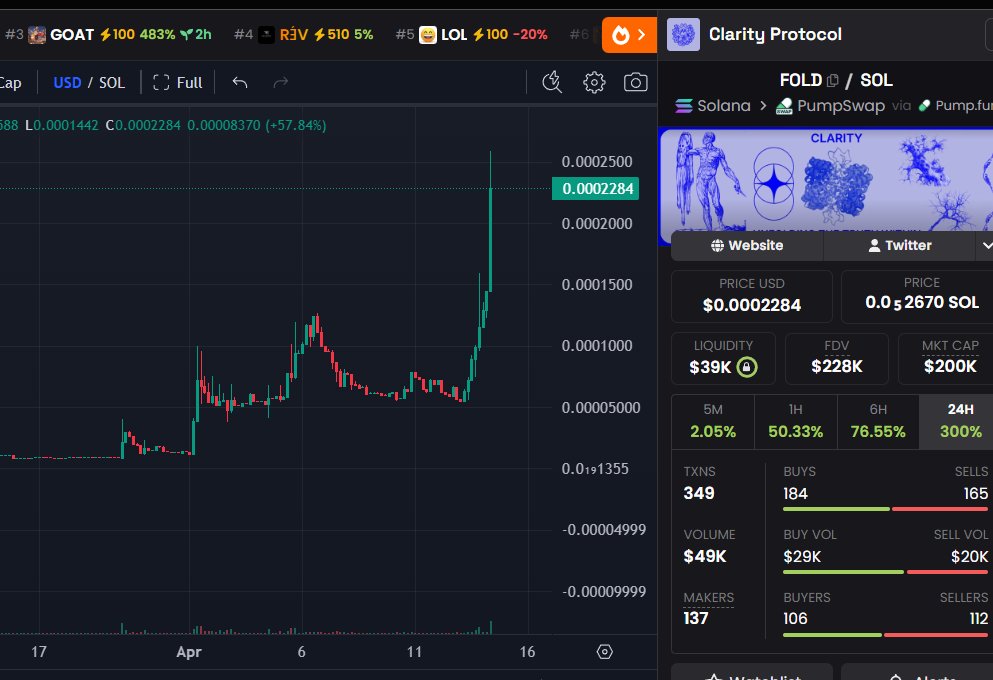Click the LOL token emoji icon
The image size is (993, 680).
pyautogui.click(x=428, y=35)
